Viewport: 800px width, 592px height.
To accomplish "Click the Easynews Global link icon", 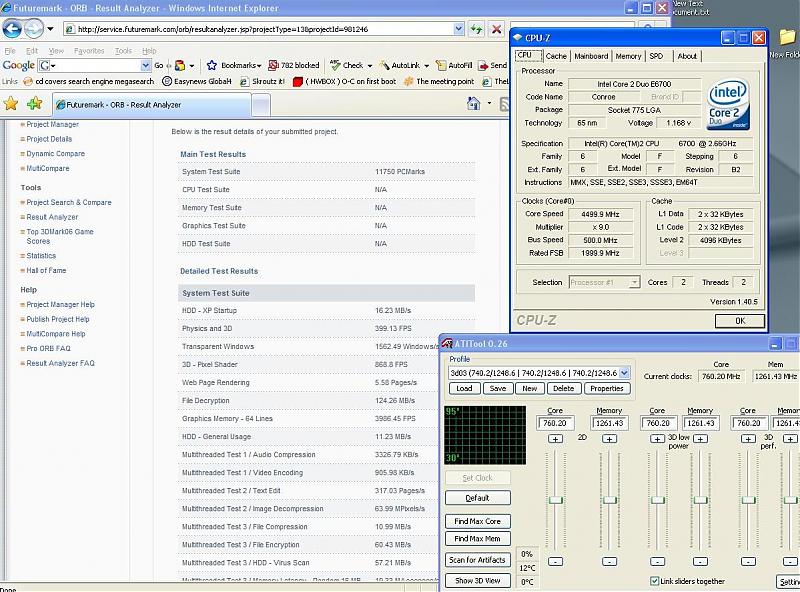I will (x=166, y=81).
